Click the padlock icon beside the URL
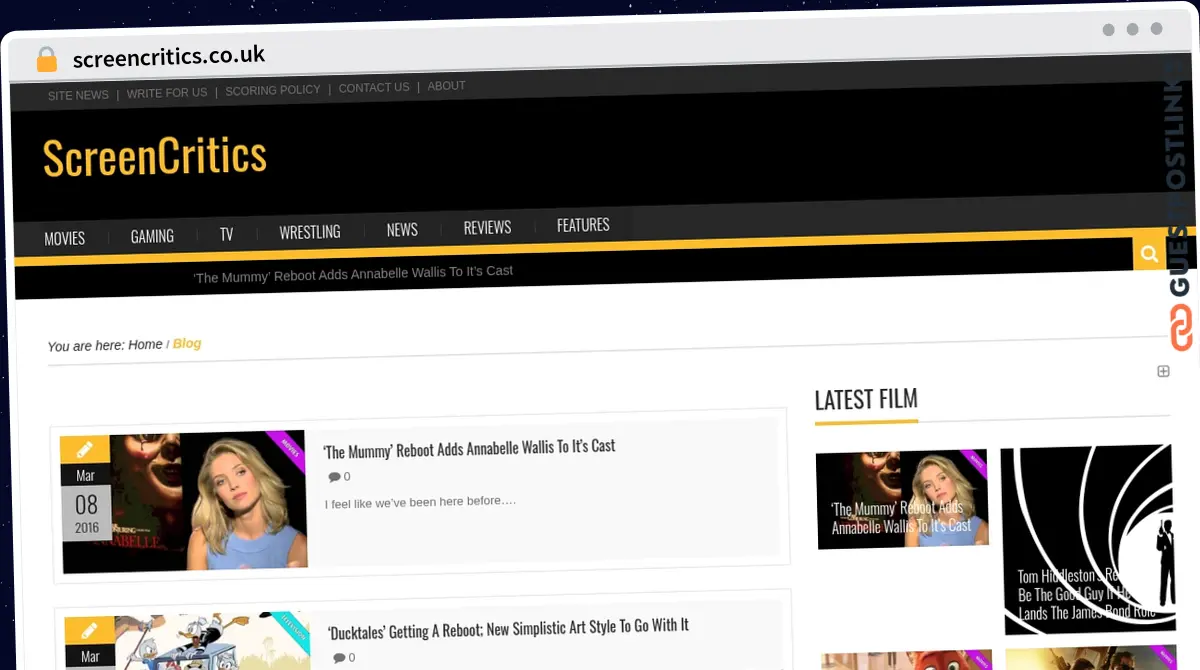The image size is (1200, 670). [x=46, y=59]
